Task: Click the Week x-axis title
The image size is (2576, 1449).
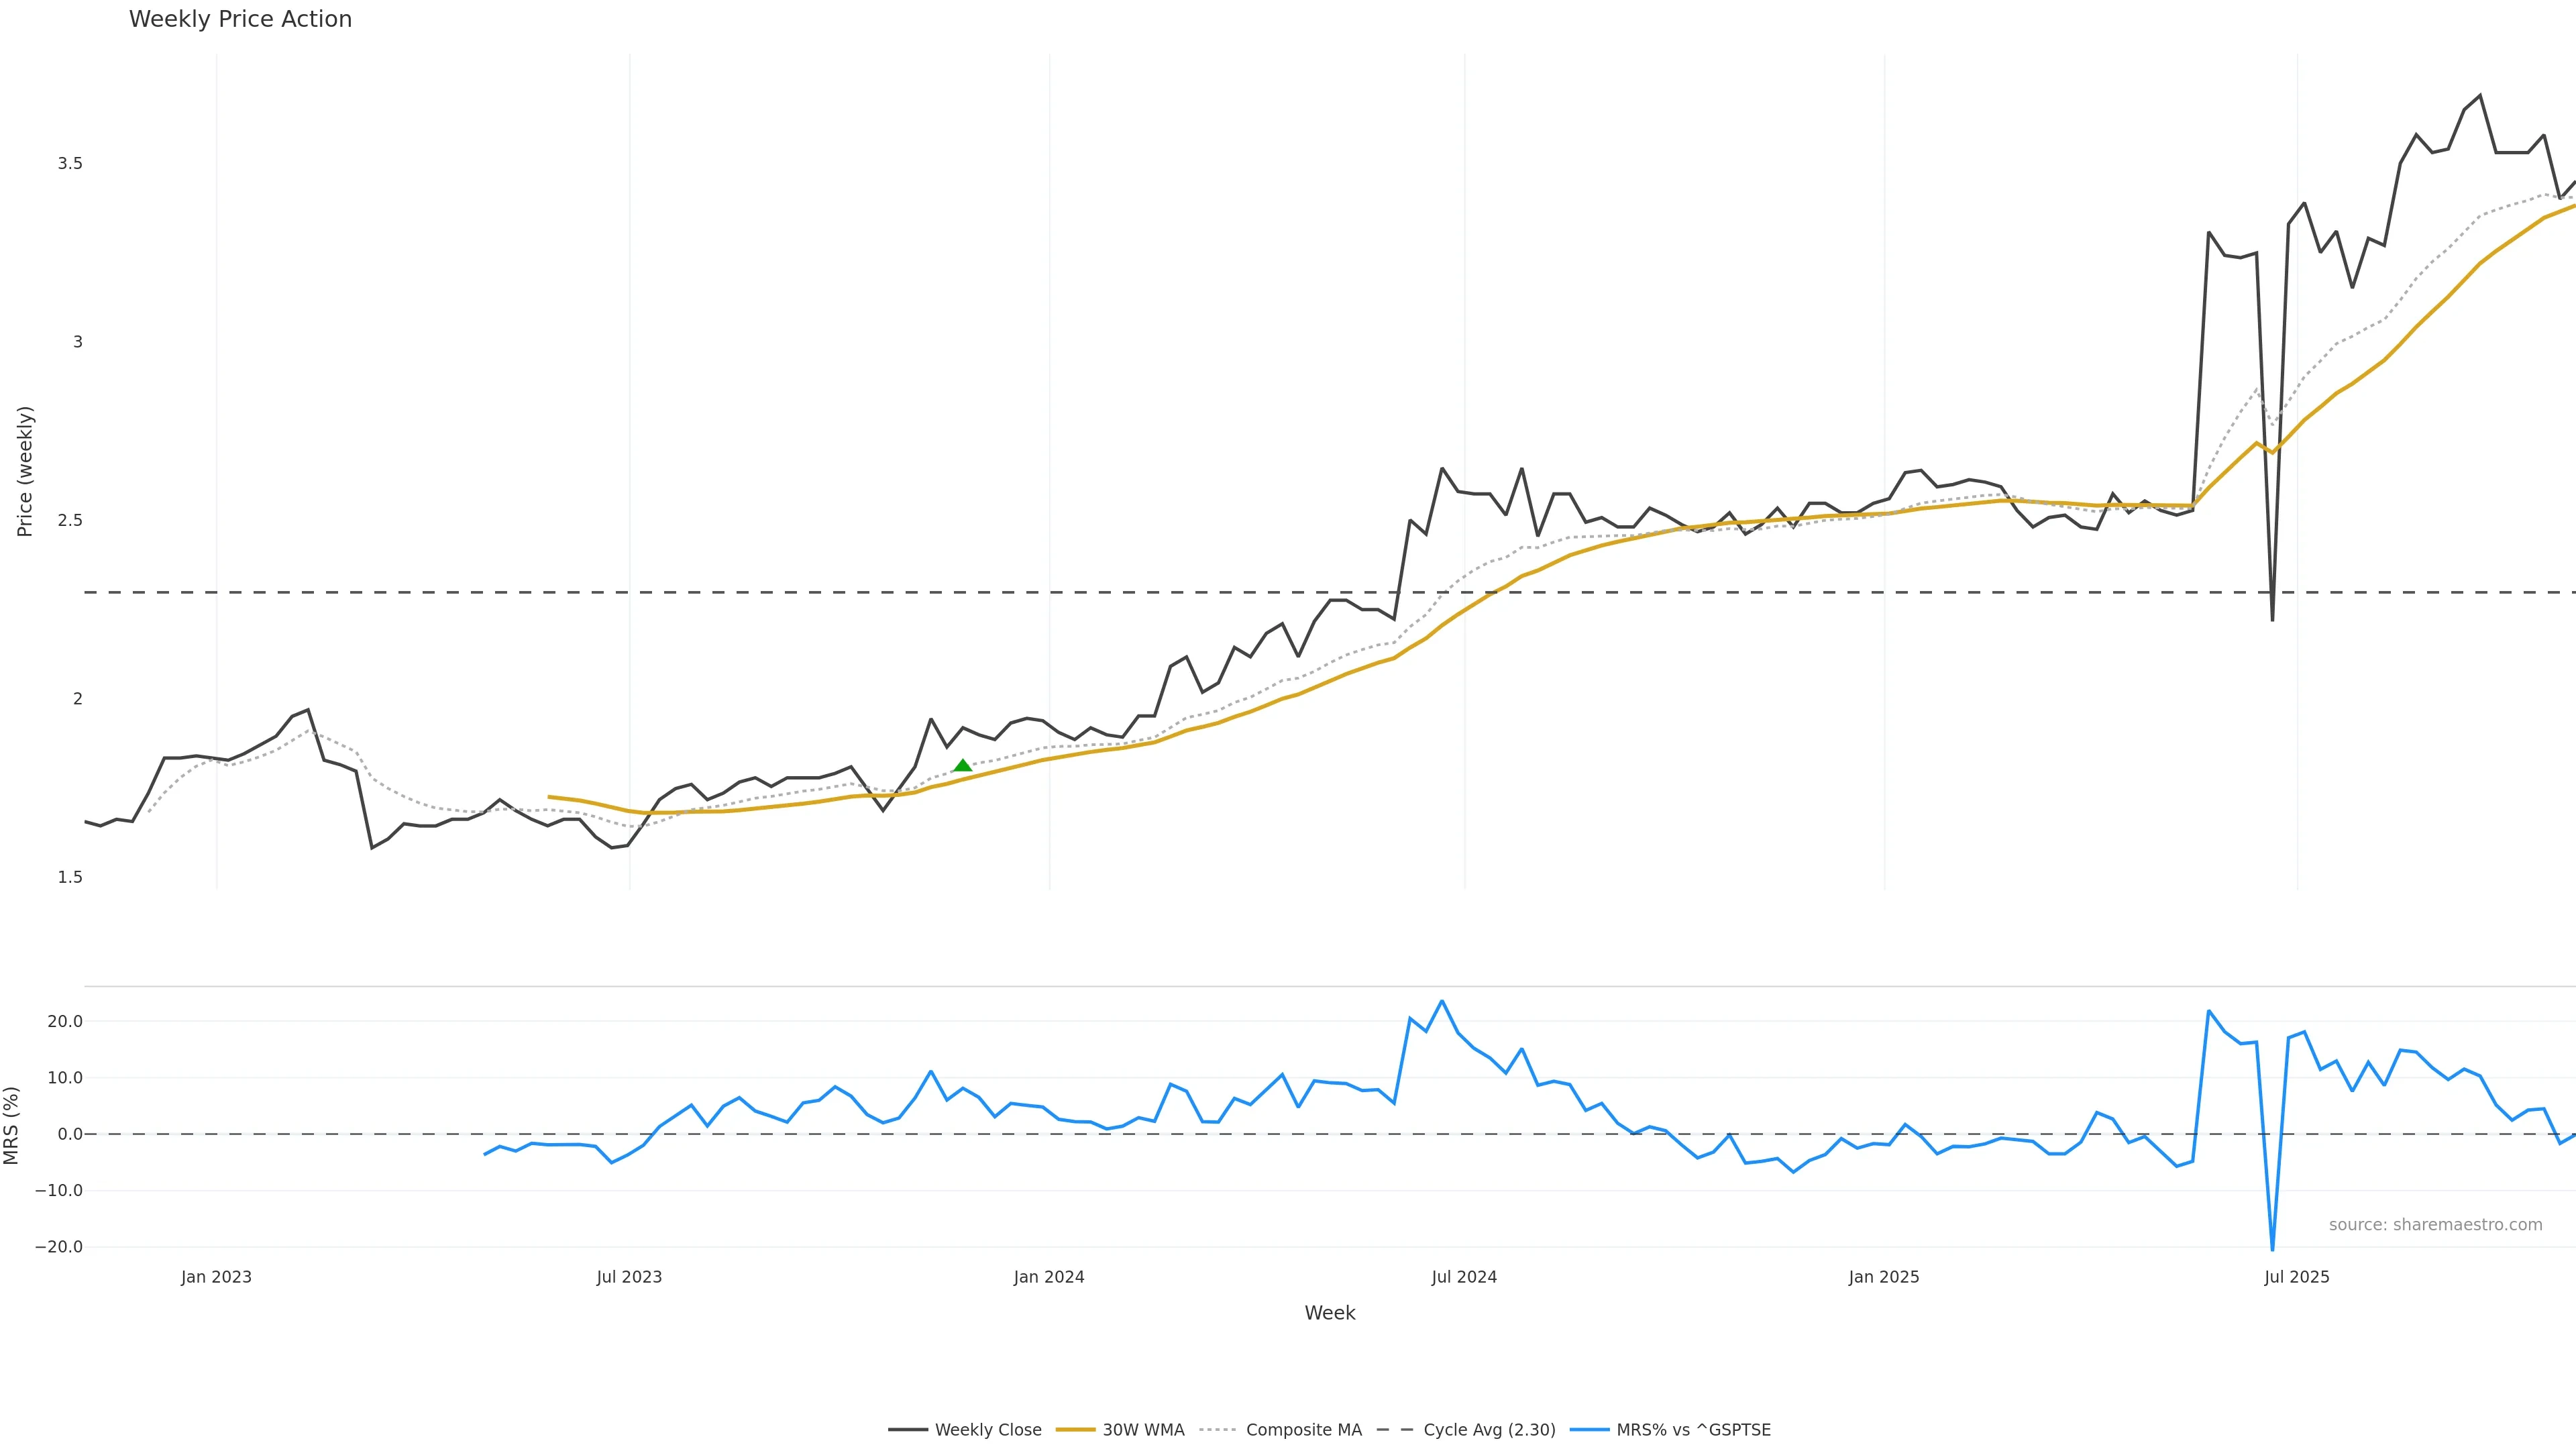Action: [1329, 1313]
